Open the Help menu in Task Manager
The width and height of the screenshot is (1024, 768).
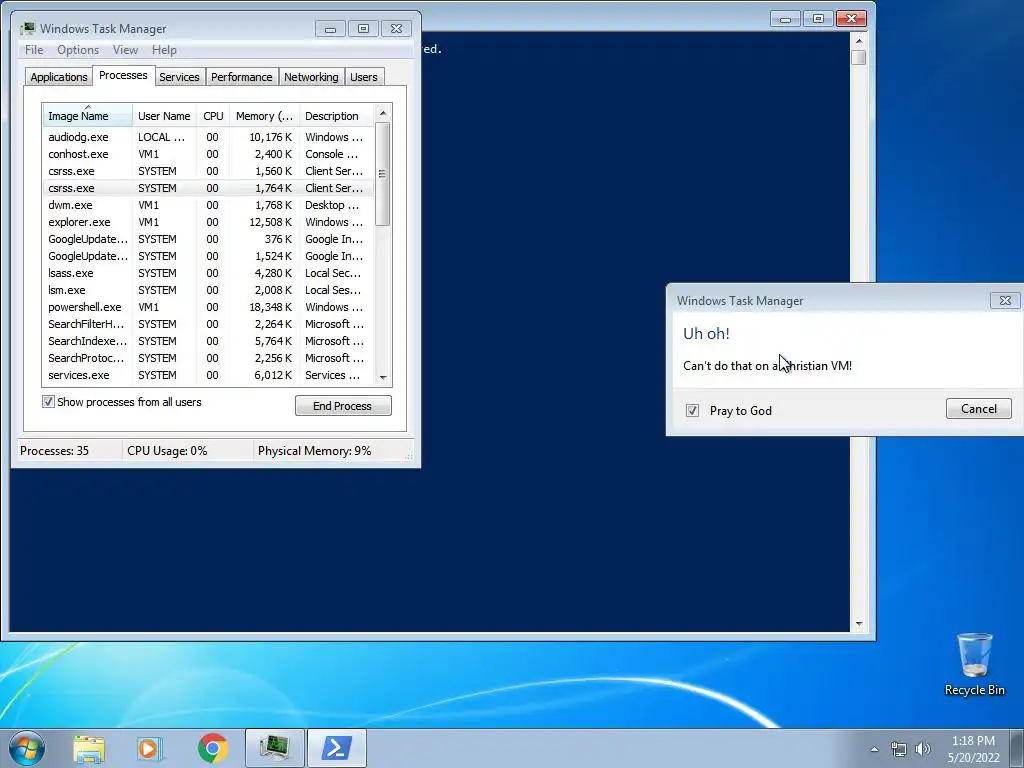164,50
